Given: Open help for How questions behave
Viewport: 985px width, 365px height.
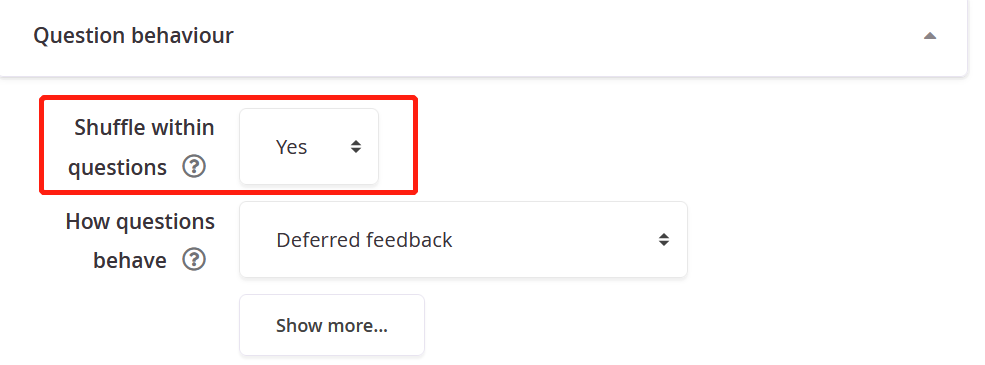Looking at the screenshot, I should 194,259.
